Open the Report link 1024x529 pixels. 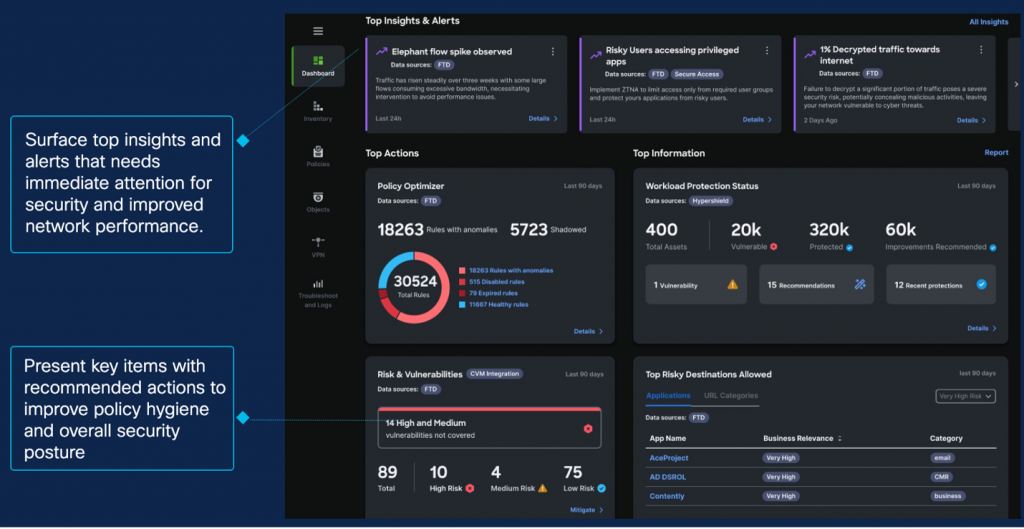point(996,153)
